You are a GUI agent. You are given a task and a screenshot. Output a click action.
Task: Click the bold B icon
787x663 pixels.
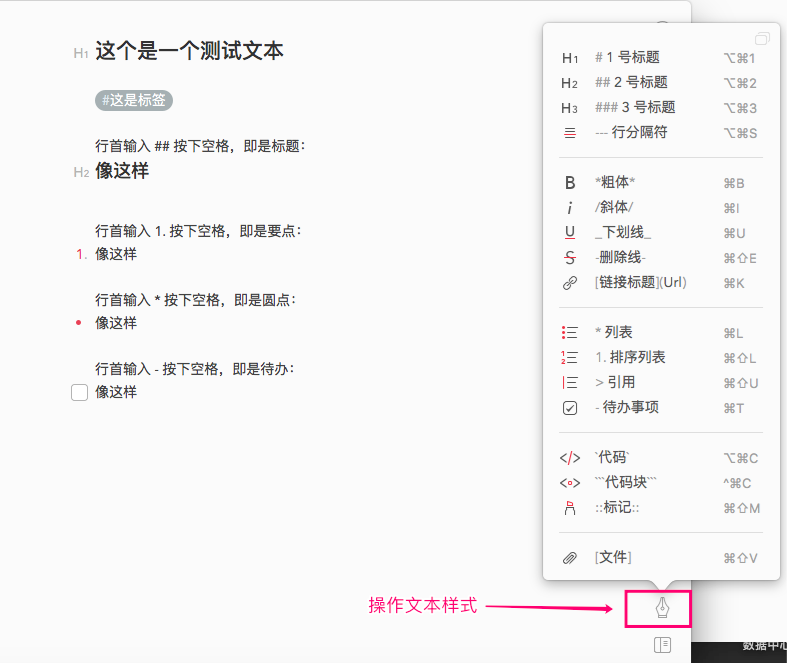pos(570,183)
